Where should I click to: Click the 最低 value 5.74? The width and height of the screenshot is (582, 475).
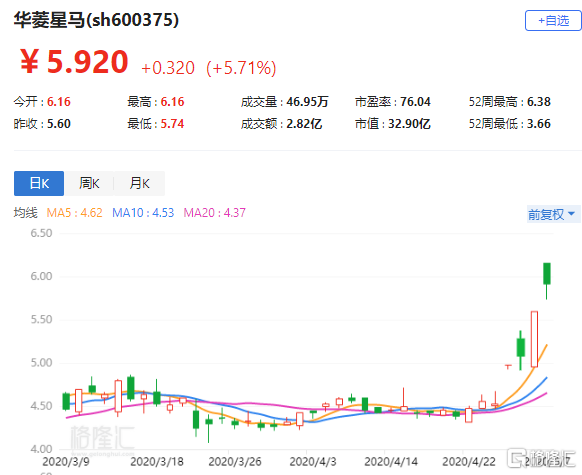(x=172, y=124)
